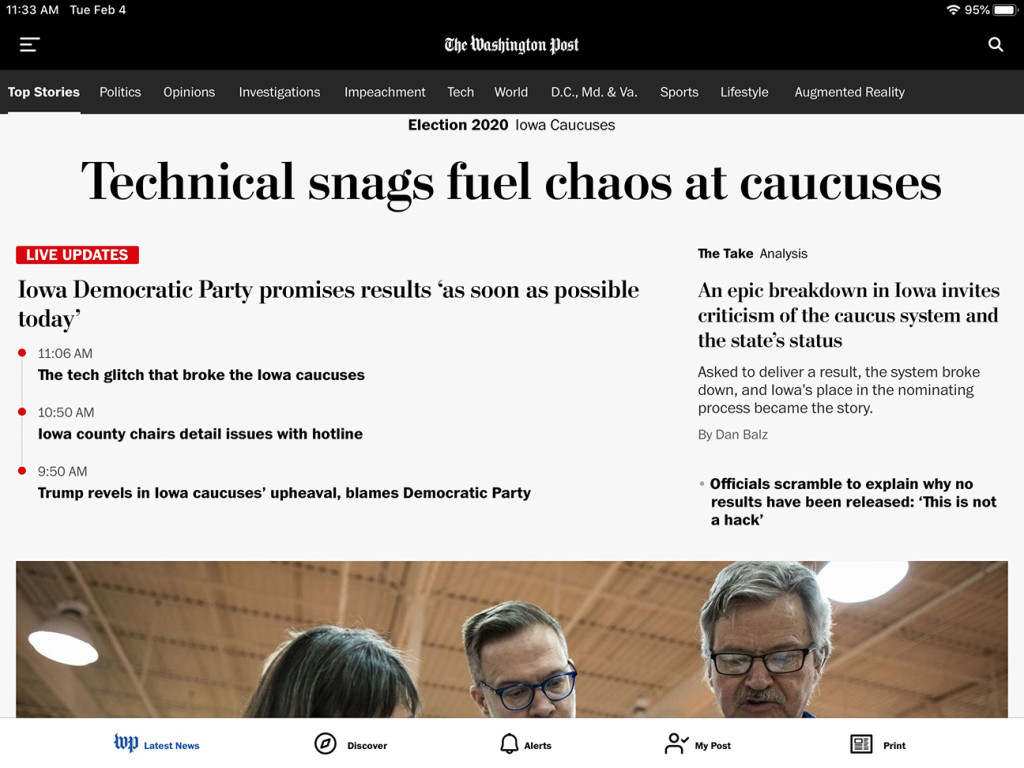
Task: Open 'Officials scramble to explain' story
Action: [x=853, y=502]
